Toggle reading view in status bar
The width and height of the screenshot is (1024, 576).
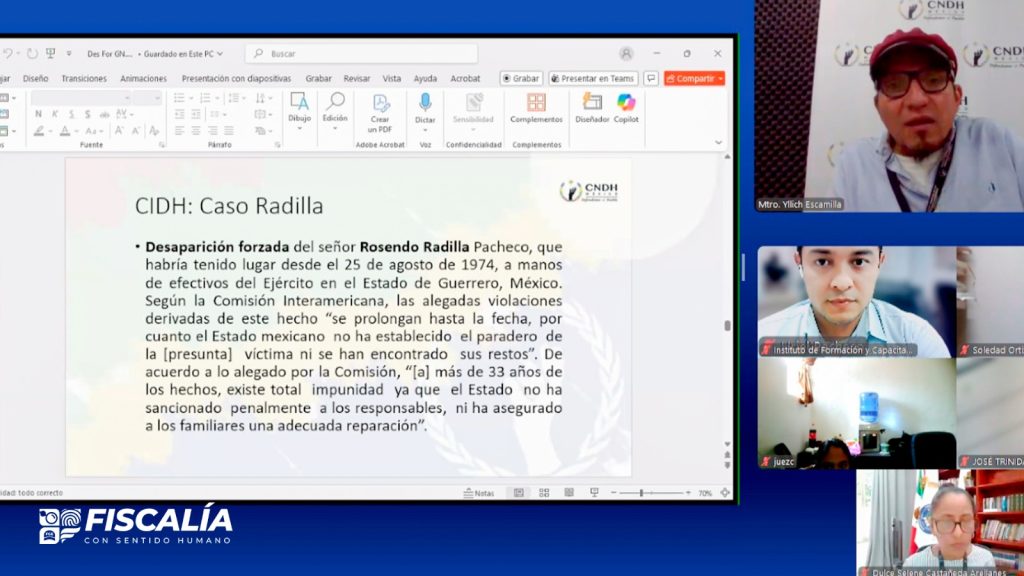[569, 493]
